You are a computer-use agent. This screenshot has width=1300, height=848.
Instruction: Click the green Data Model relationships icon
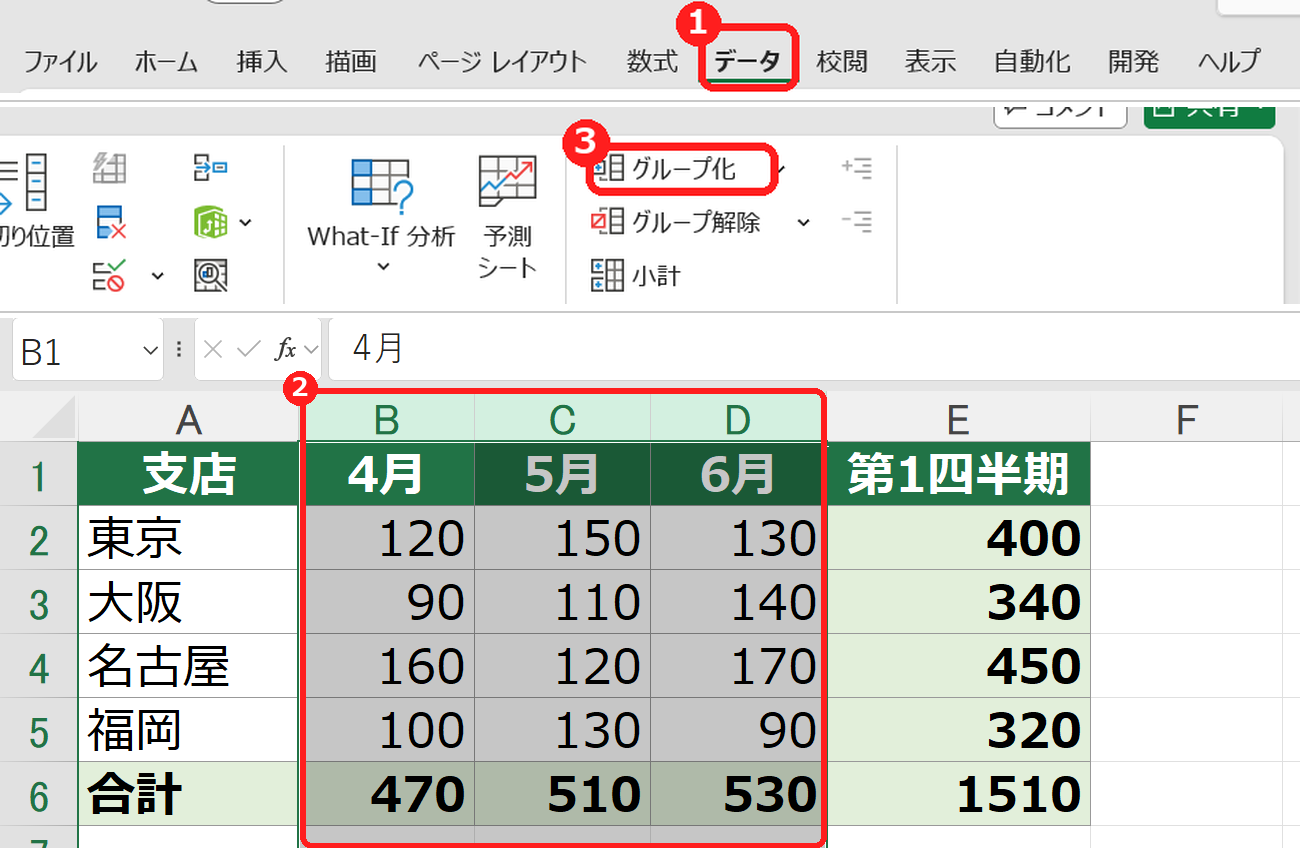(210, 221)
